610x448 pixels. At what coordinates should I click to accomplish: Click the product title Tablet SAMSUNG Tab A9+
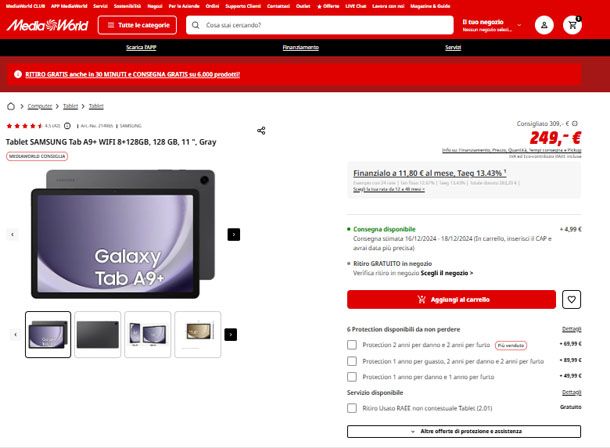111,142
